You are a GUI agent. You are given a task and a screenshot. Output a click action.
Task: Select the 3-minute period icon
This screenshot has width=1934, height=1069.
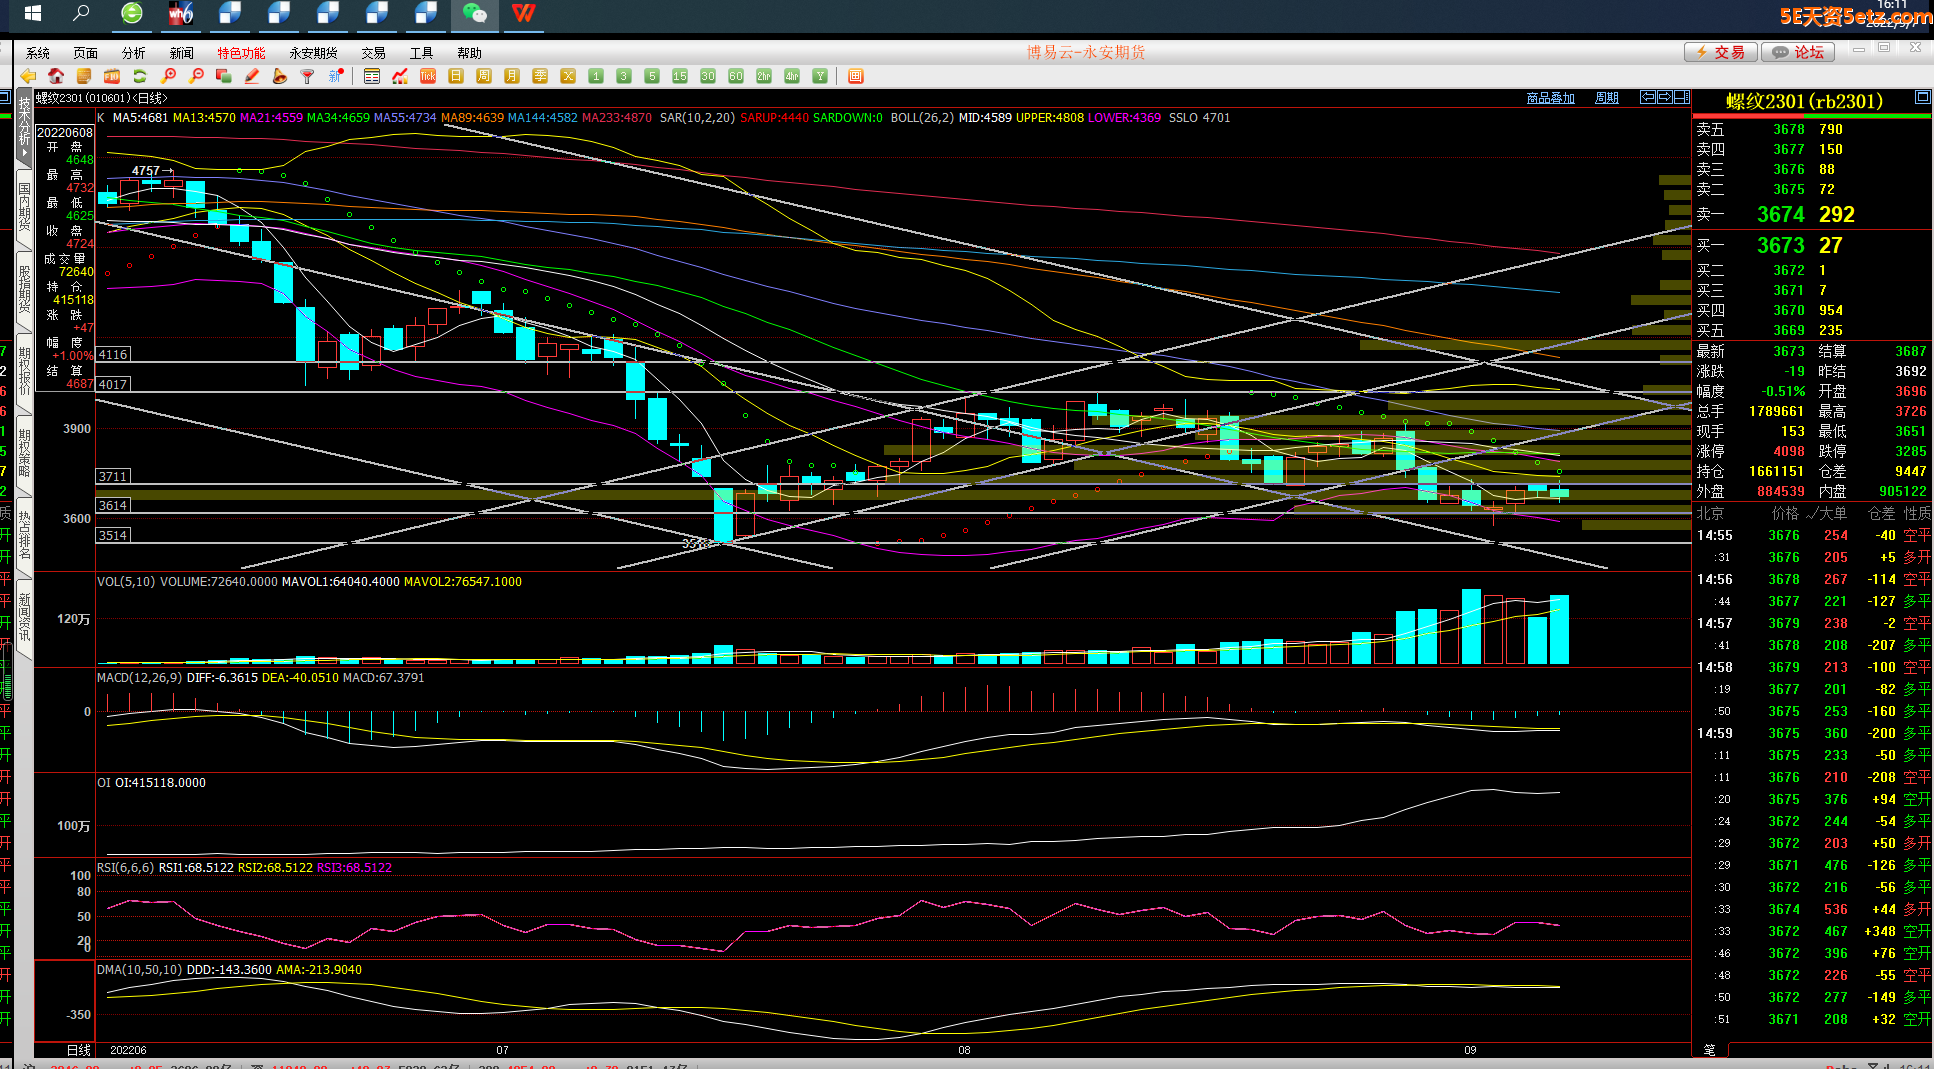pyautogui.click(x=624, y=76)
